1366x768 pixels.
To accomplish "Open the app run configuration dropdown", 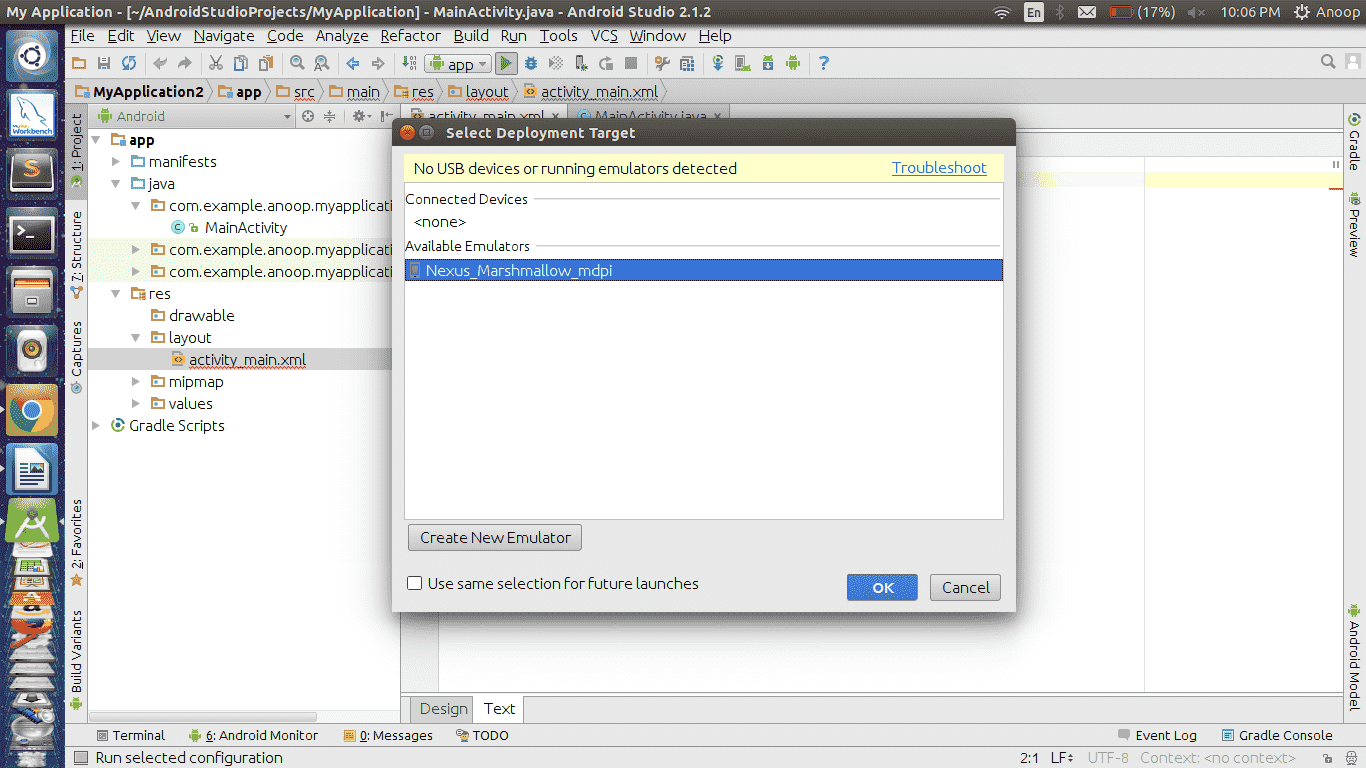I will 458,64.
